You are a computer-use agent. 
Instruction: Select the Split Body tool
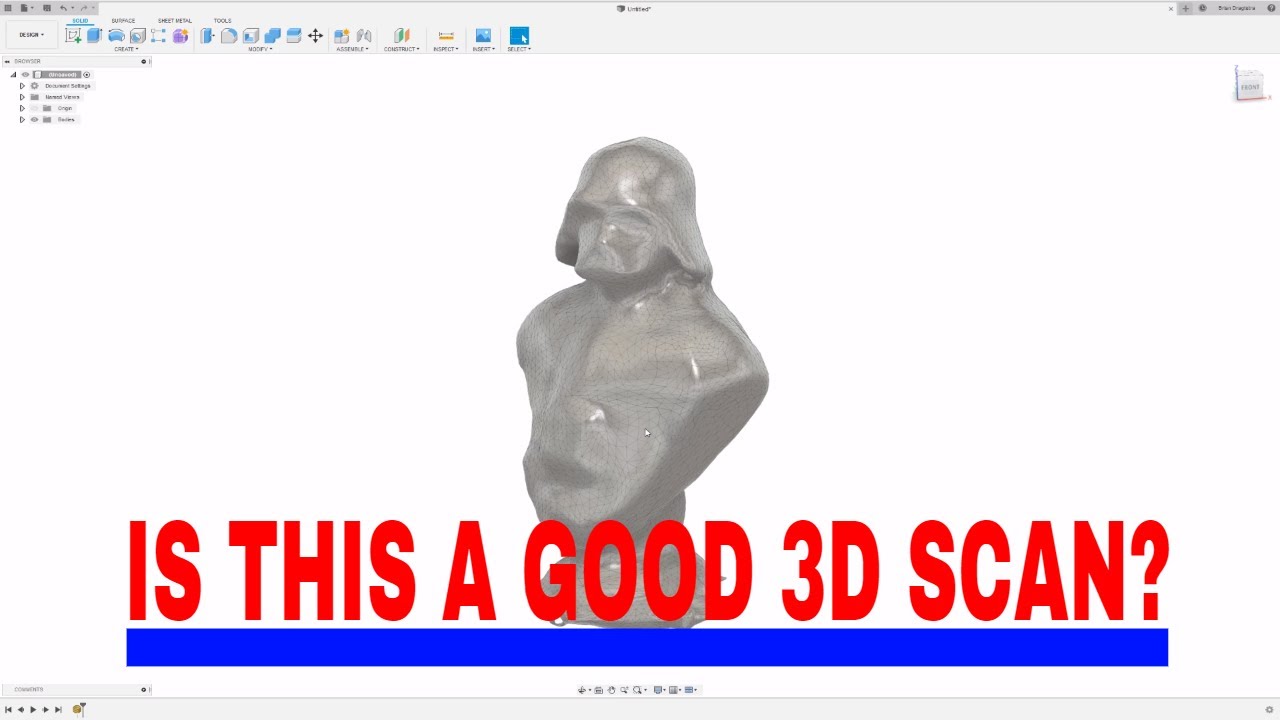click(x=294, y=36)
